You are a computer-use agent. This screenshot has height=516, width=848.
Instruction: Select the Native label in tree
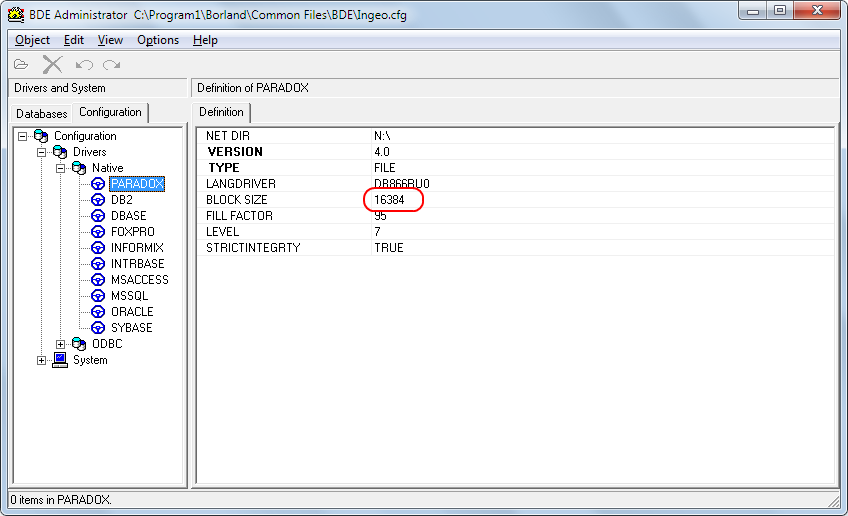click(x=108, y=168)
